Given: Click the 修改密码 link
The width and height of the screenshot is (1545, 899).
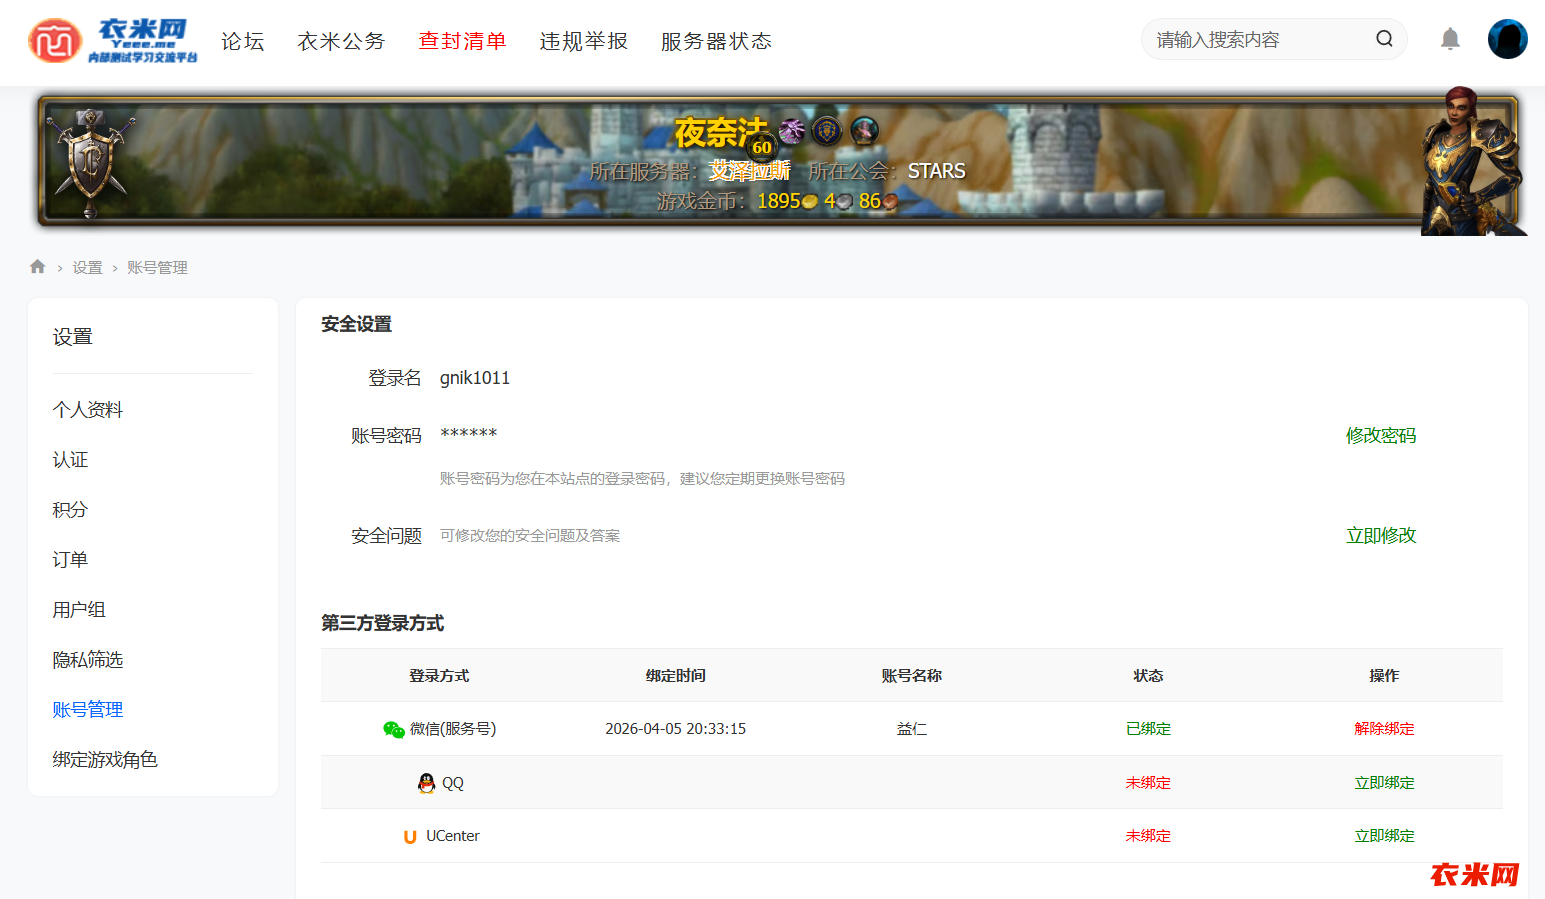Looking at the screenshot, I should 1381,436.
